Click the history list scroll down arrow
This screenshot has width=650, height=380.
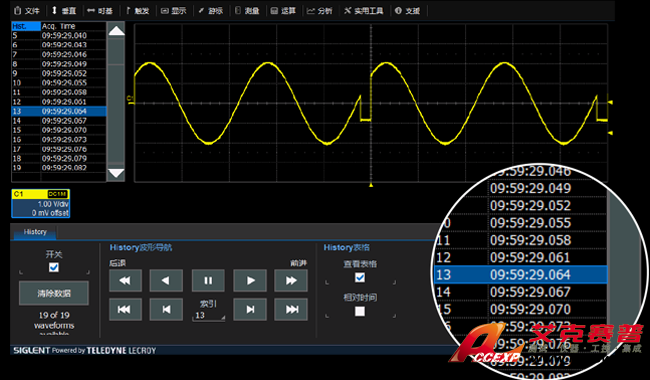(x=116, y=173)
